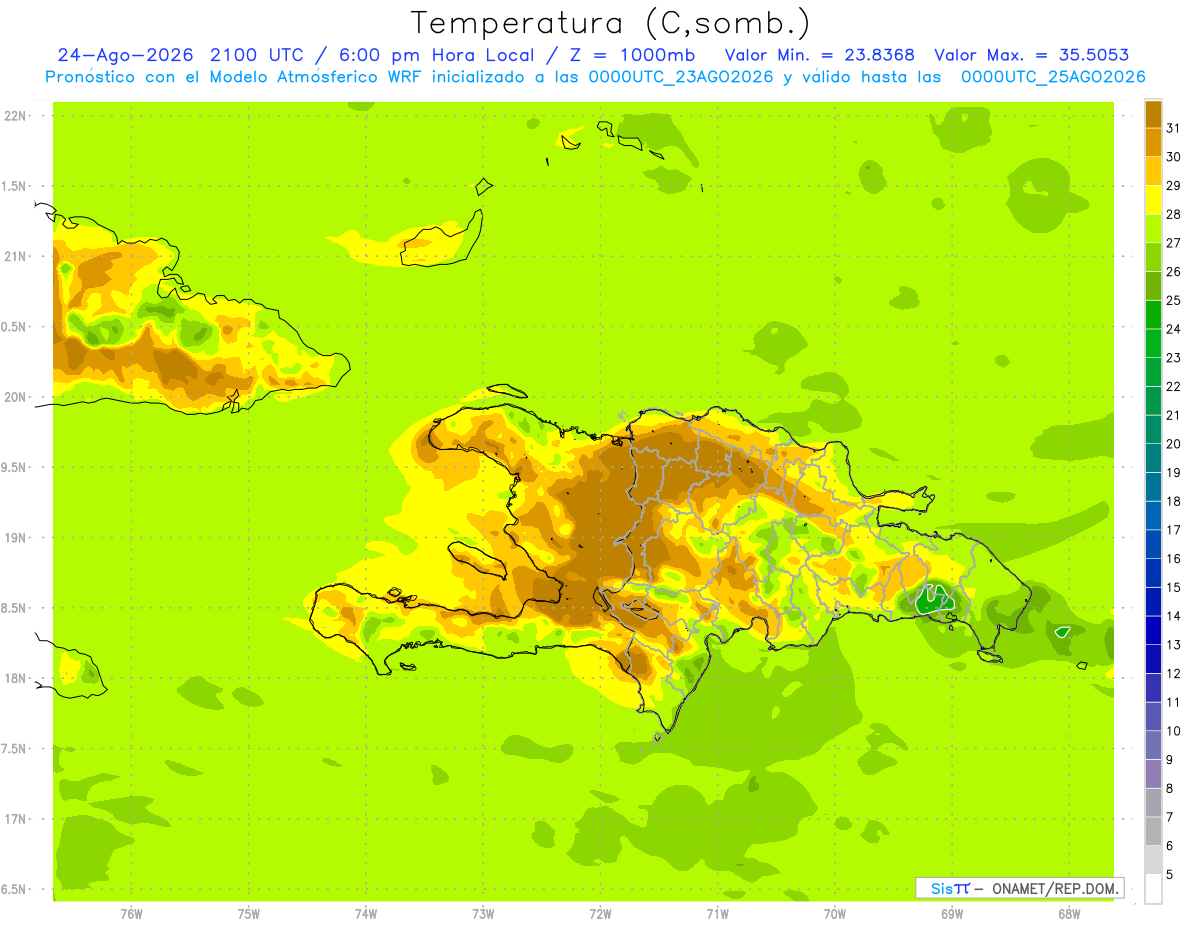This screenshot has width=1200, height=927.
Task: Click the "0000UTC_25AGO2026" valid-until time
Action: [x=1053, y=77]
